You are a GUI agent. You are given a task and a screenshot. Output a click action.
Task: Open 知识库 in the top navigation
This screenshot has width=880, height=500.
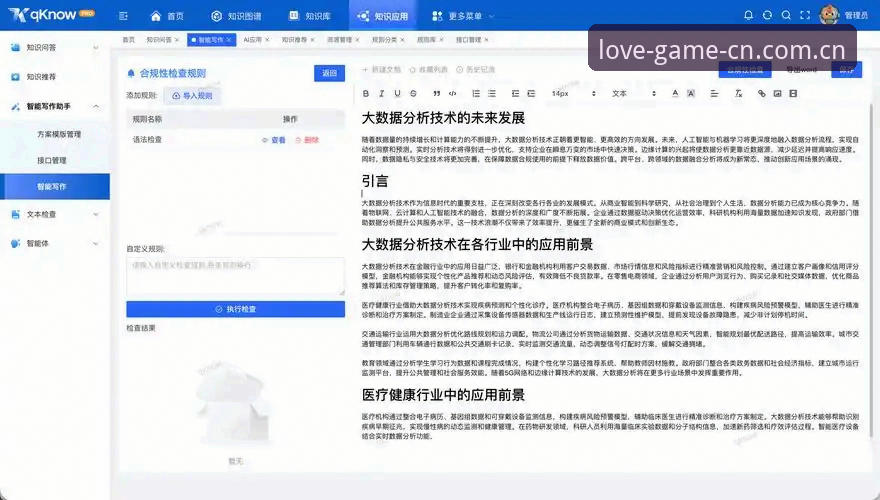309,16
